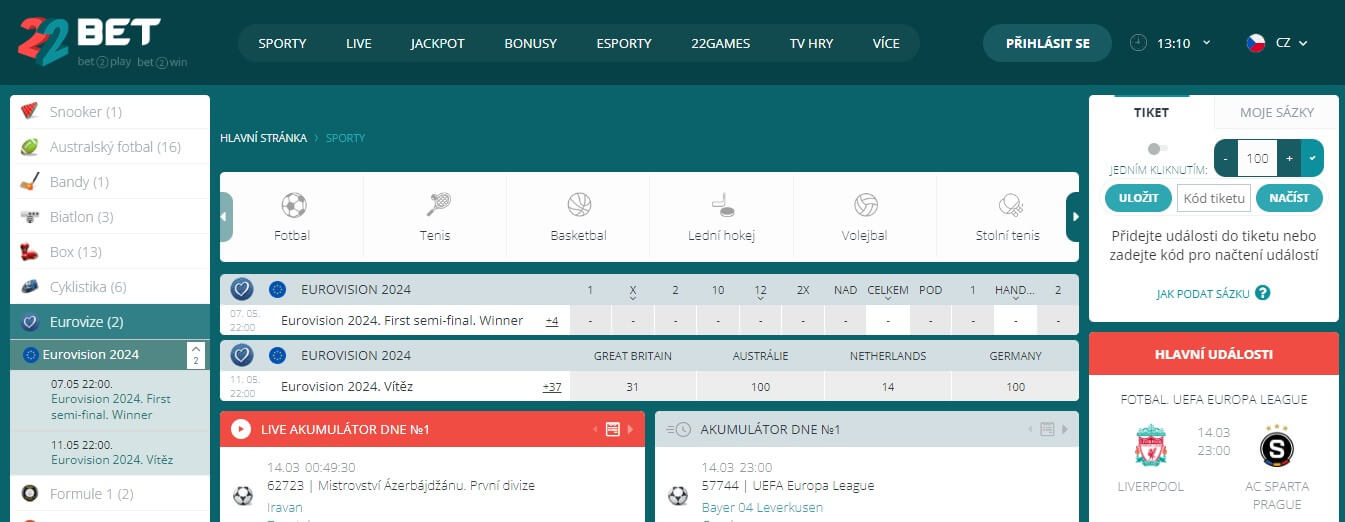Click the stake amount field showing 100
The height and width of the screenshot is (522, 1345).
coord(1258,158)
